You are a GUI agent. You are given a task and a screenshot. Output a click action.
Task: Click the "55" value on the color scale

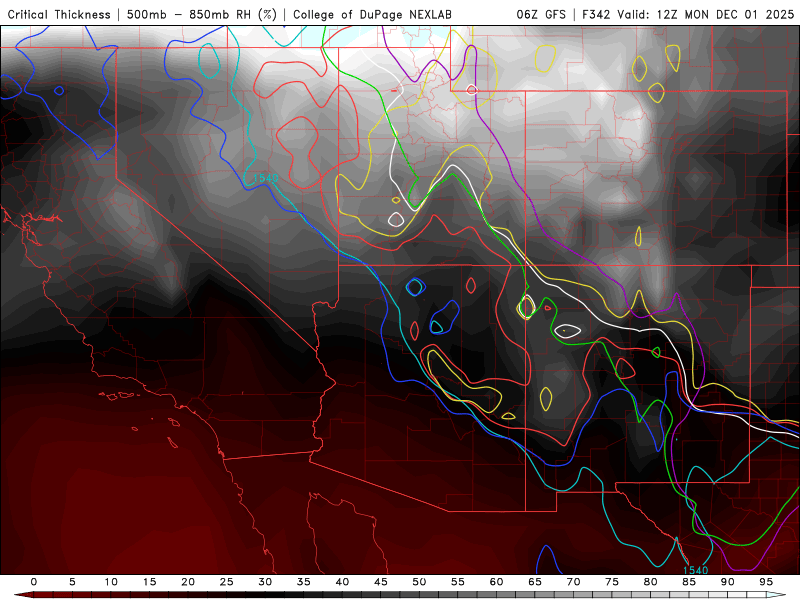[458, 582]
